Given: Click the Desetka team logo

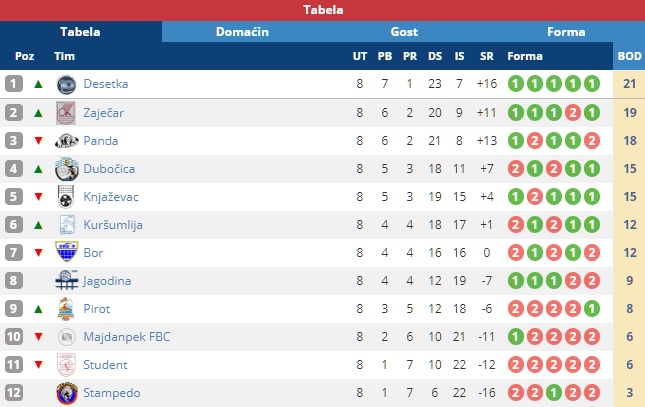Looking at the screenshot, I should (66, 84).
